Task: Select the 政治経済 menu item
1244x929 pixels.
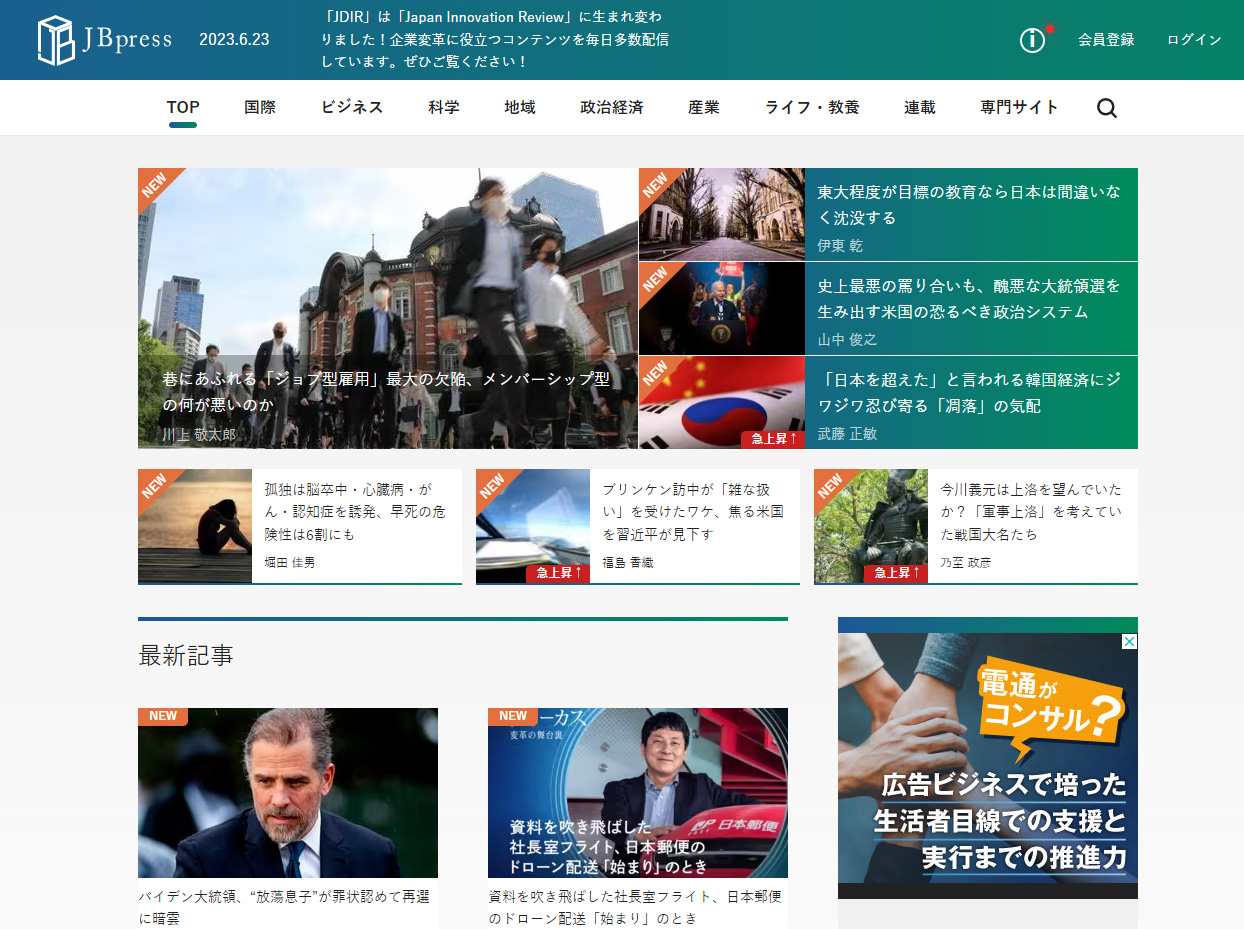Action: click(611, 107)
